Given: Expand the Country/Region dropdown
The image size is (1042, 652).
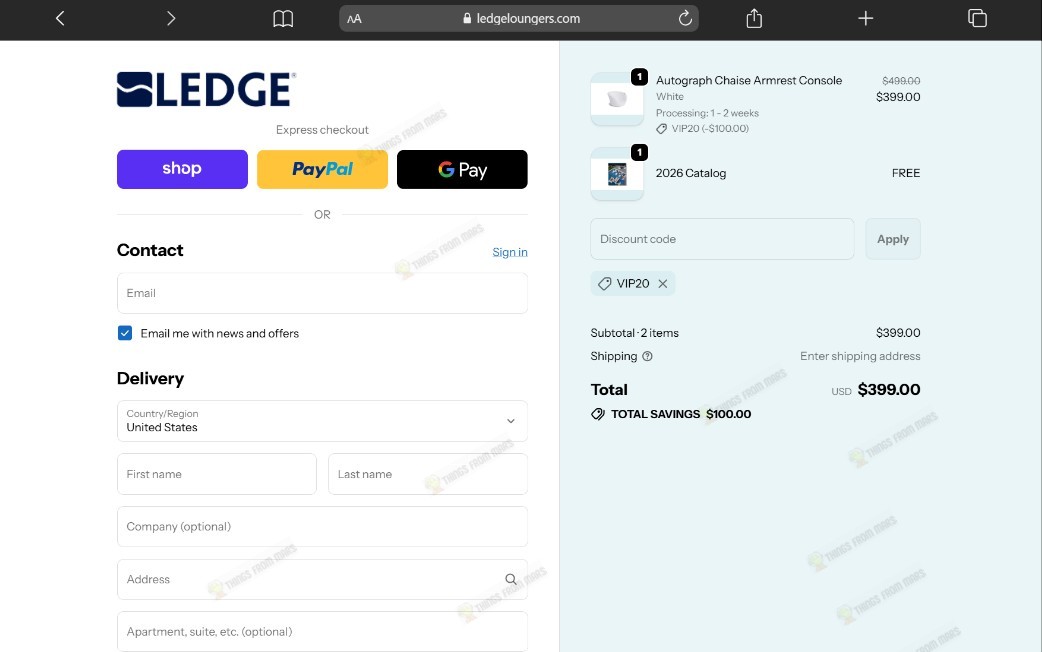Looking at the screenshot, I should click(322, 421).
